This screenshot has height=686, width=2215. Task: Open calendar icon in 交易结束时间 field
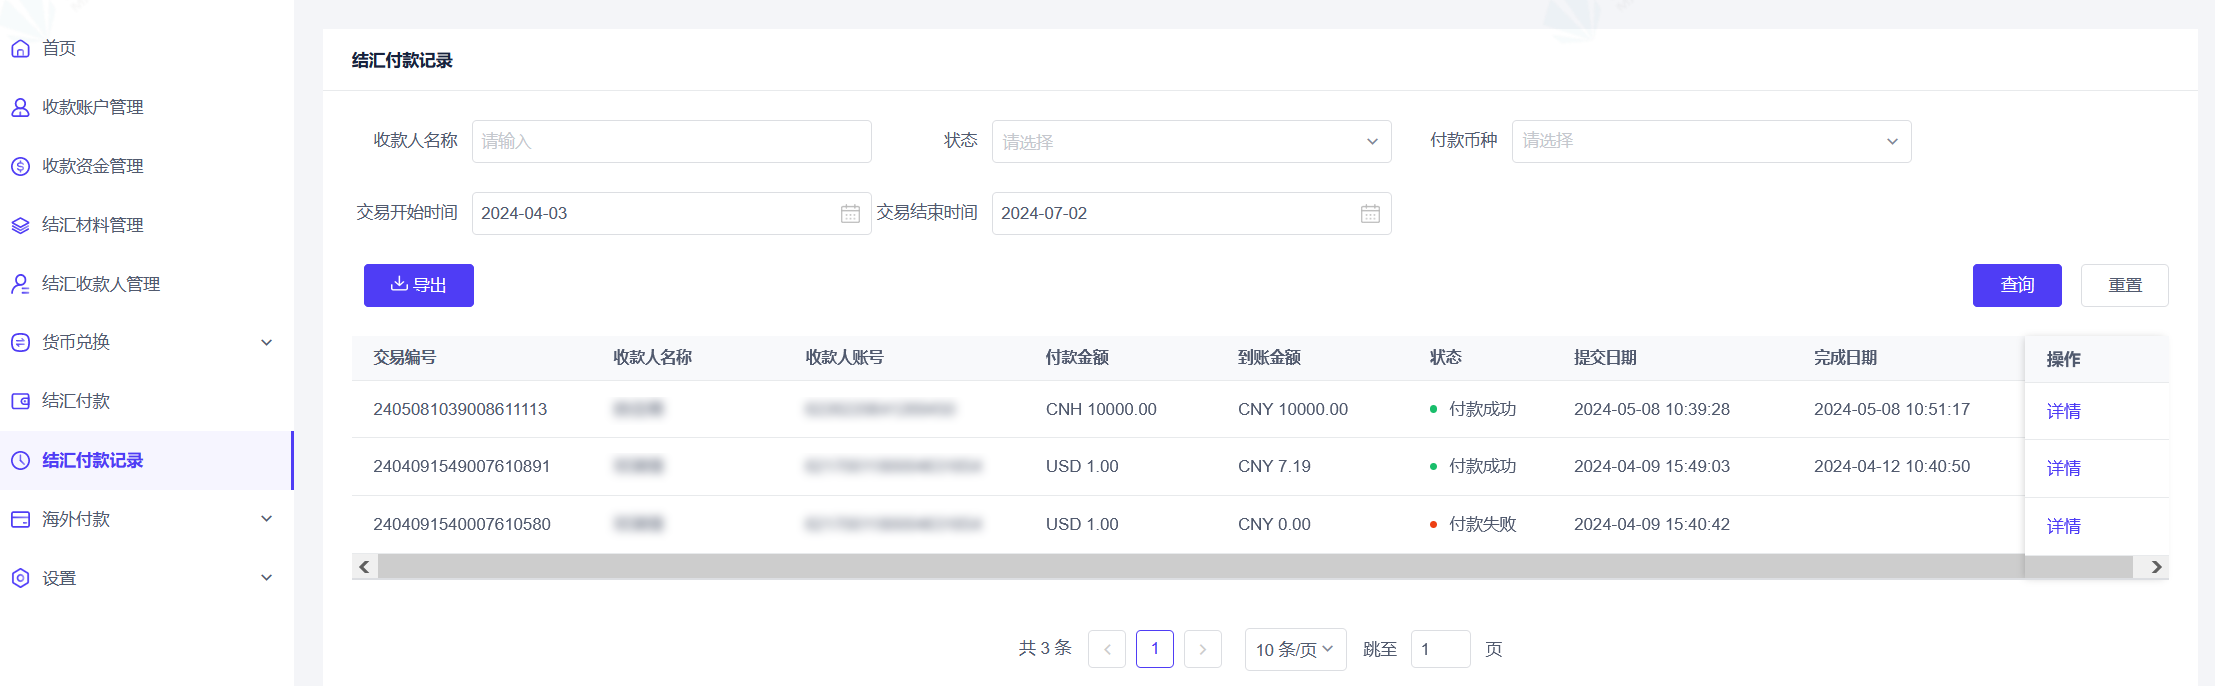pyautogui.click(x=1370, y=214)
